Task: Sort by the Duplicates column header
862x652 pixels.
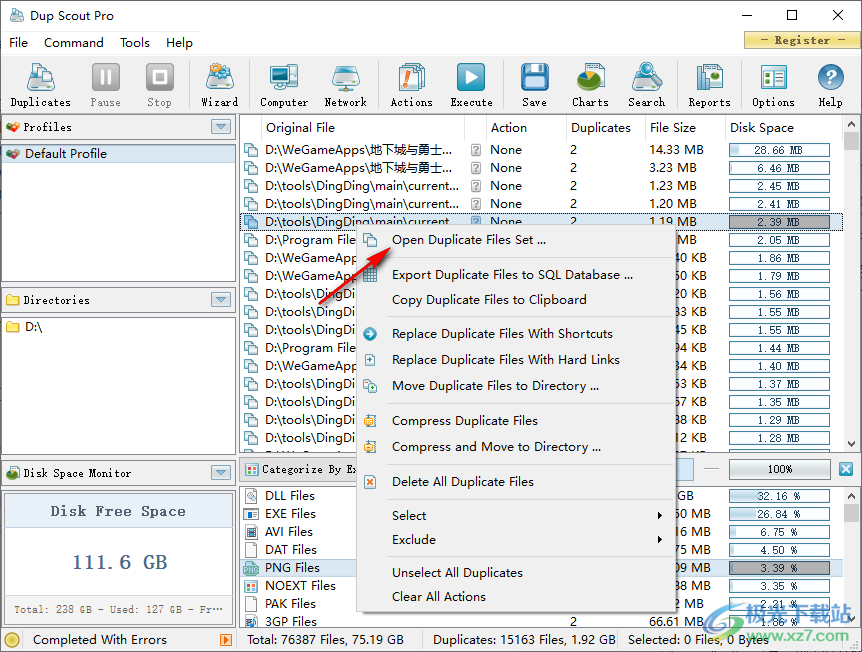Action: 605,128
